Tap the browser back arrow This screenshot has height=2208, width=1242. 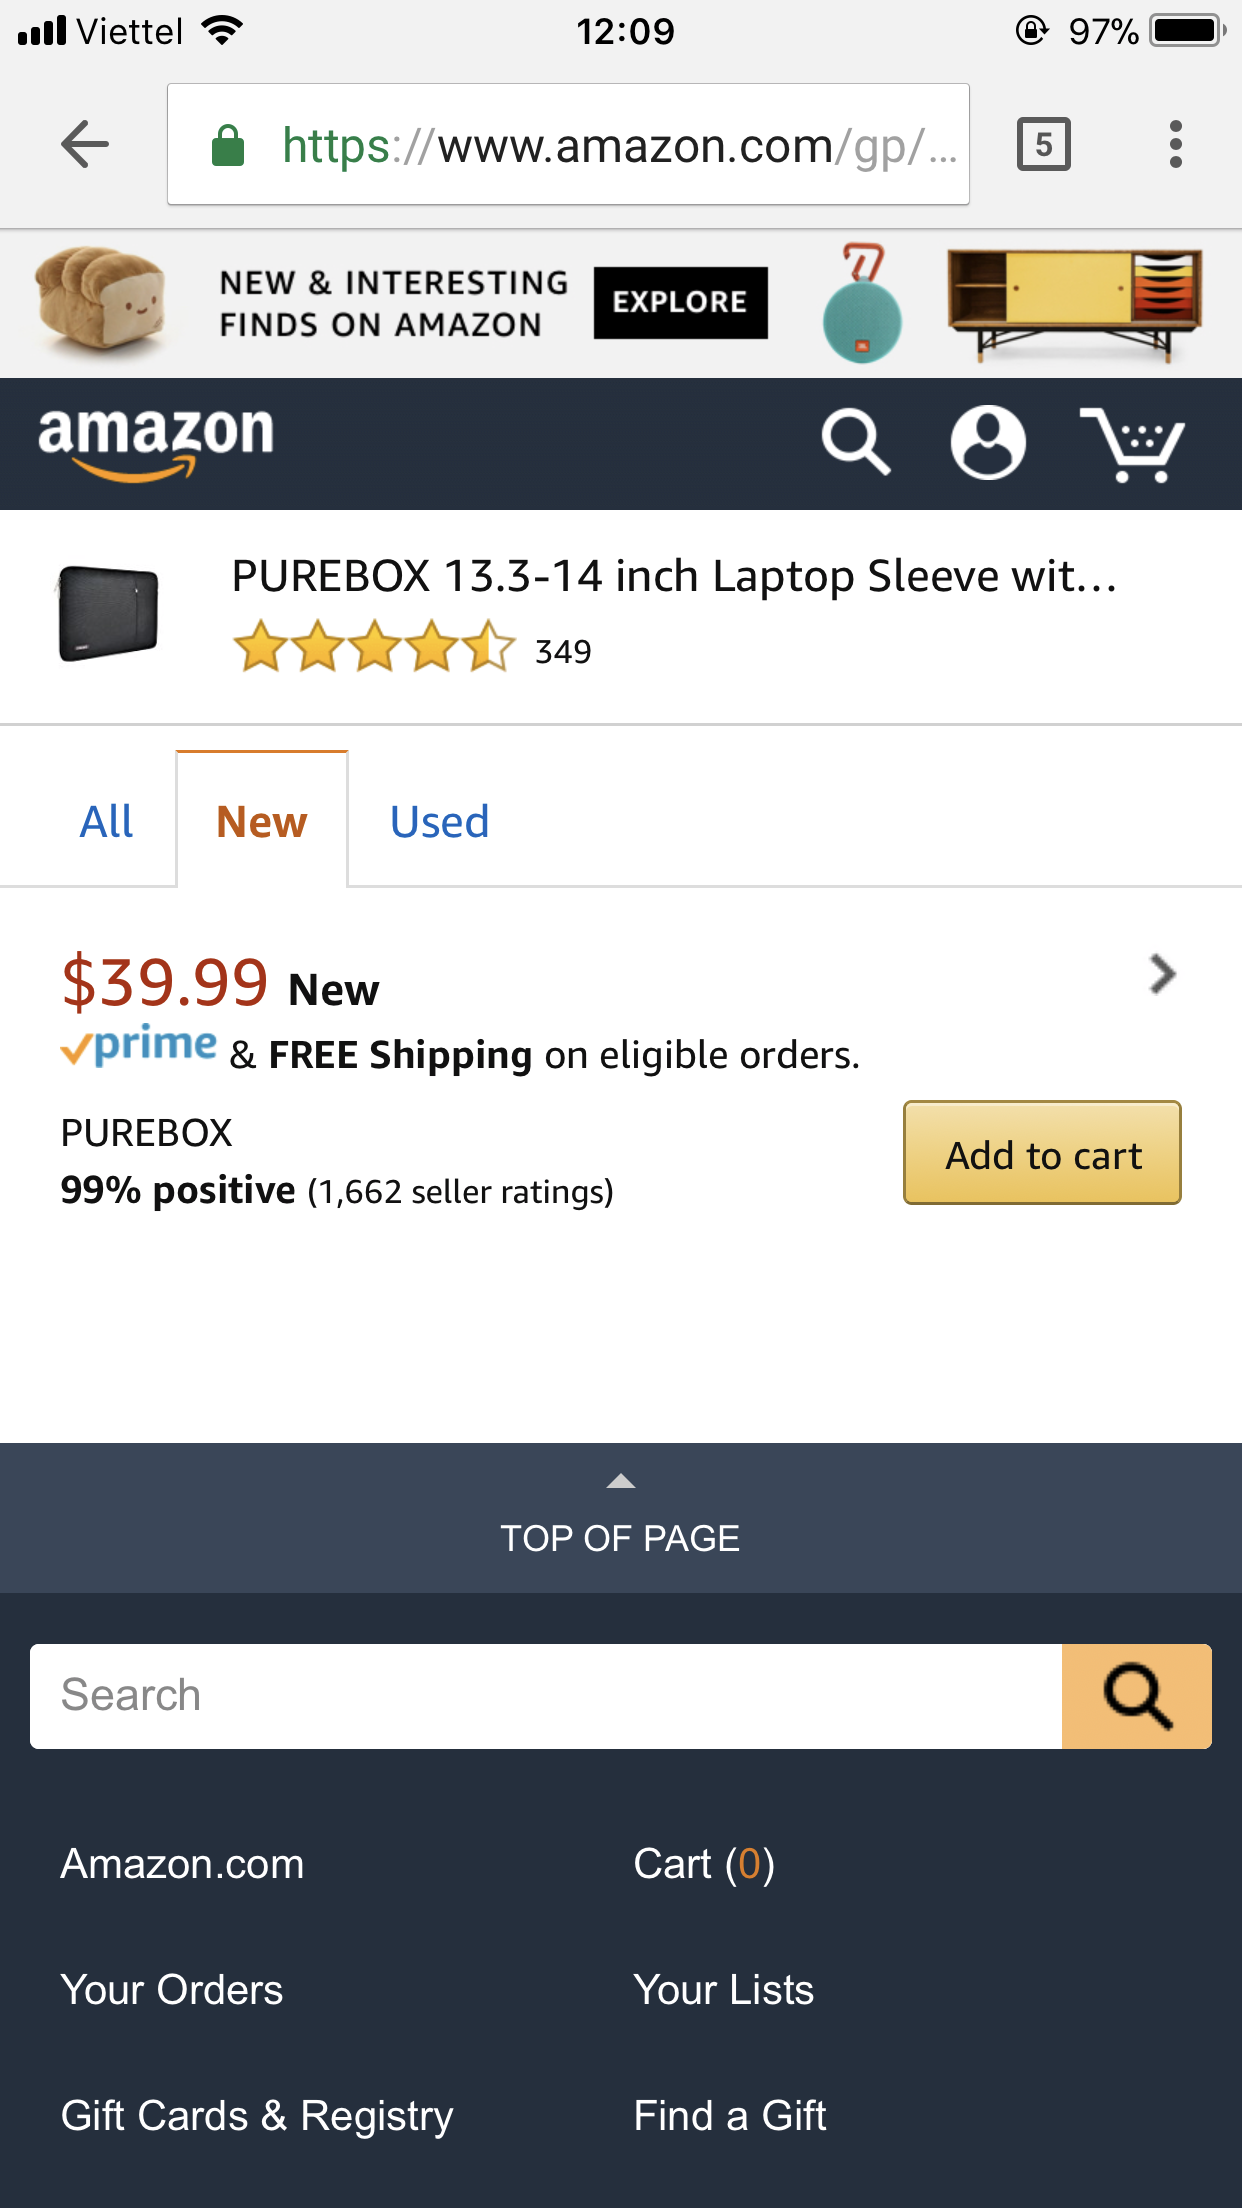click(x=85, y=145)
